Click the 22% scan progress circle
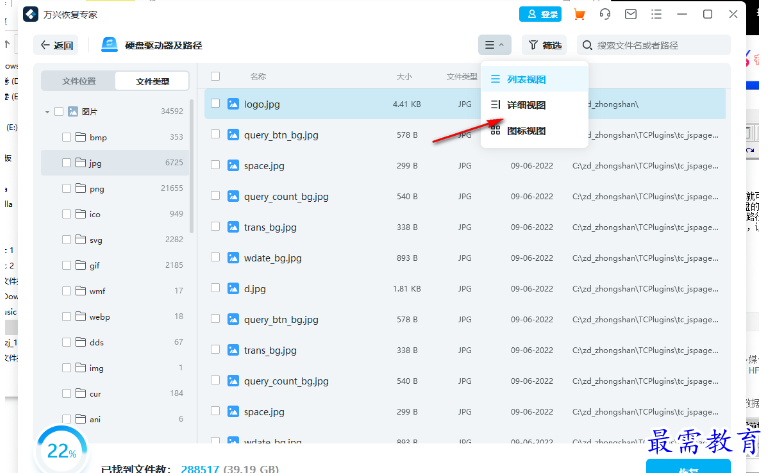This screenshot has height=473, width=769. (x=59, y=453)
